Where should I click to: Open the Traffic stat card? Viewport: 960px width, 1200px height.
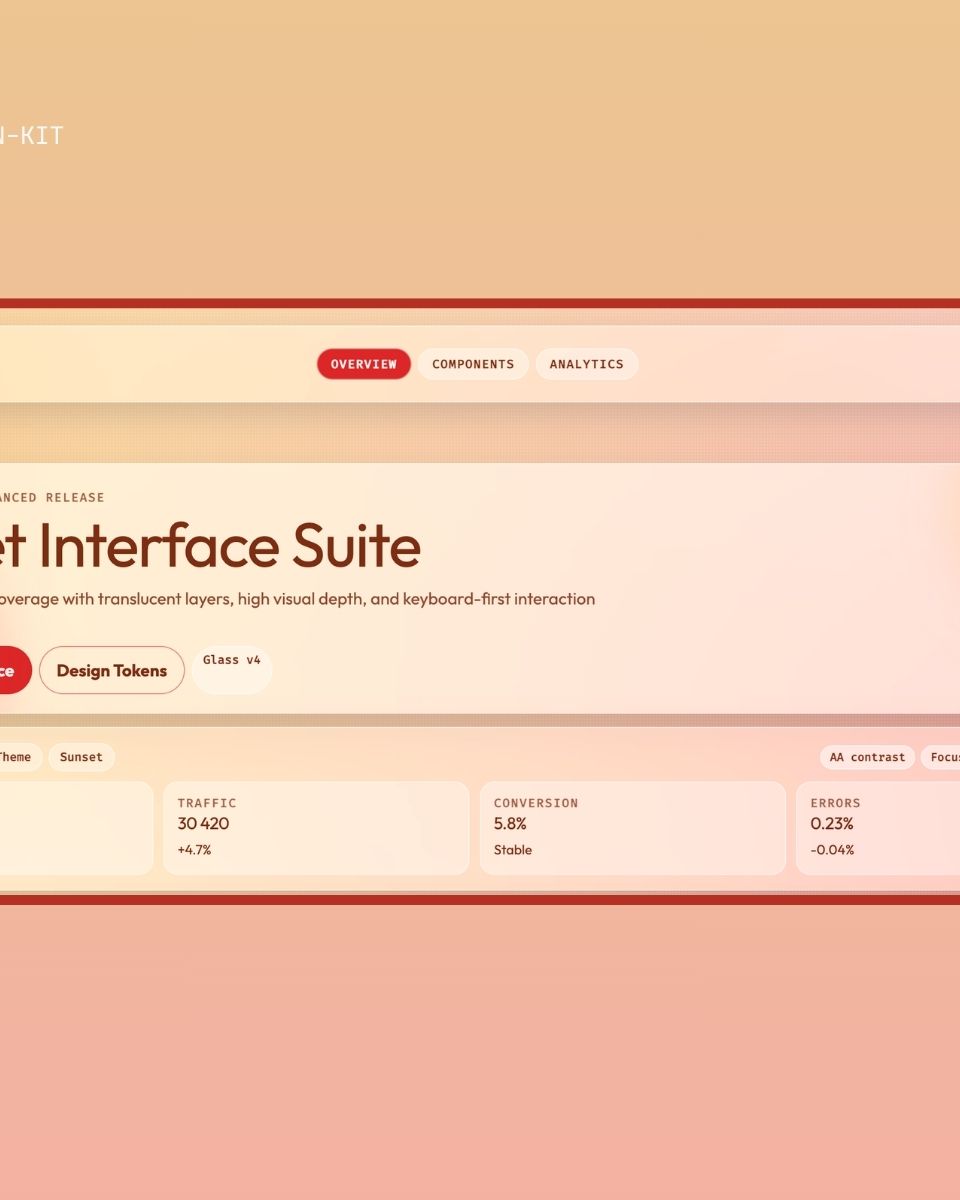pos(316,828)
